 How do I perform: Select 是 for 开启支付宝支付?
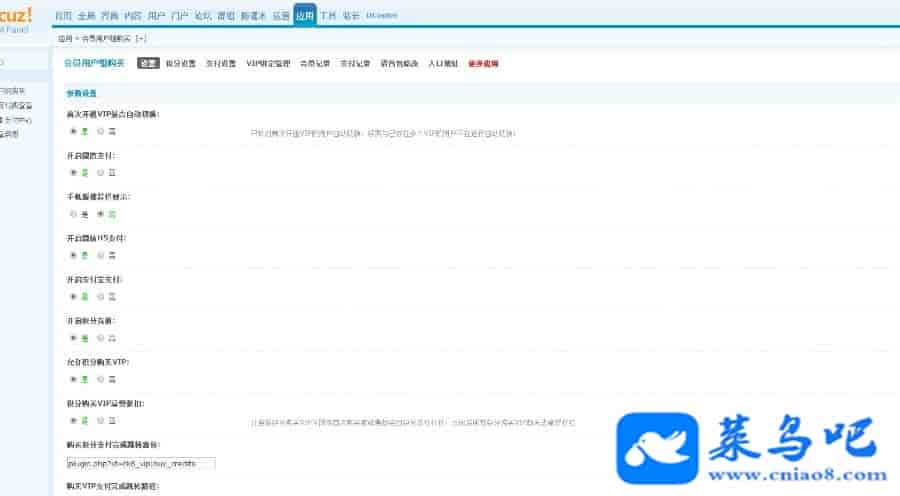(x=73, y=297)
